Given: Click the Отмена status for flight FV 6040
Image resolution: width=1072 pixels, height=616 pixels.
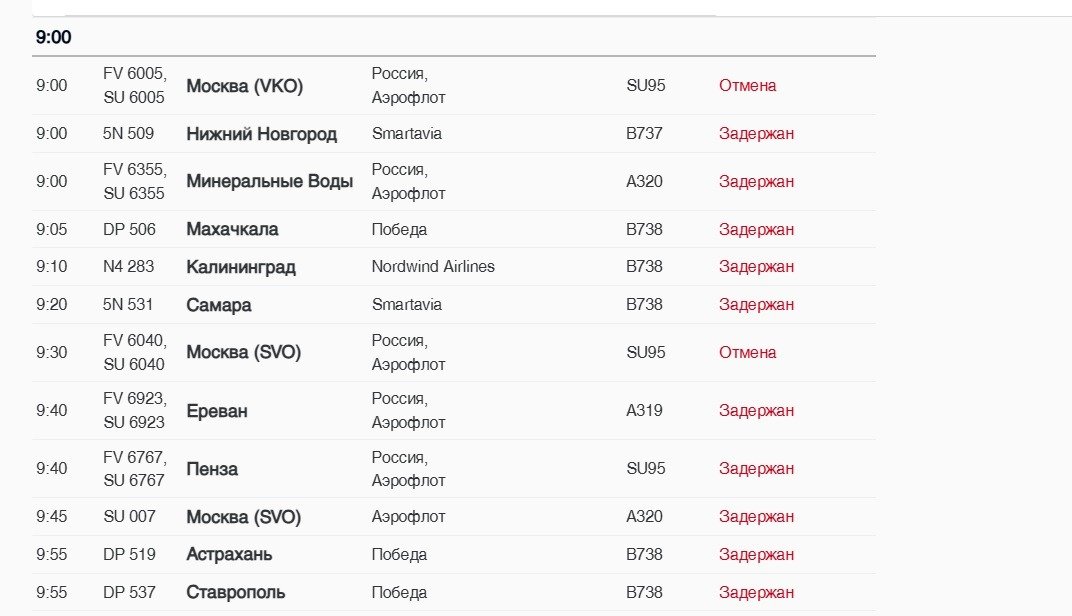Looking at the screenshot, I should coord(747,353).
